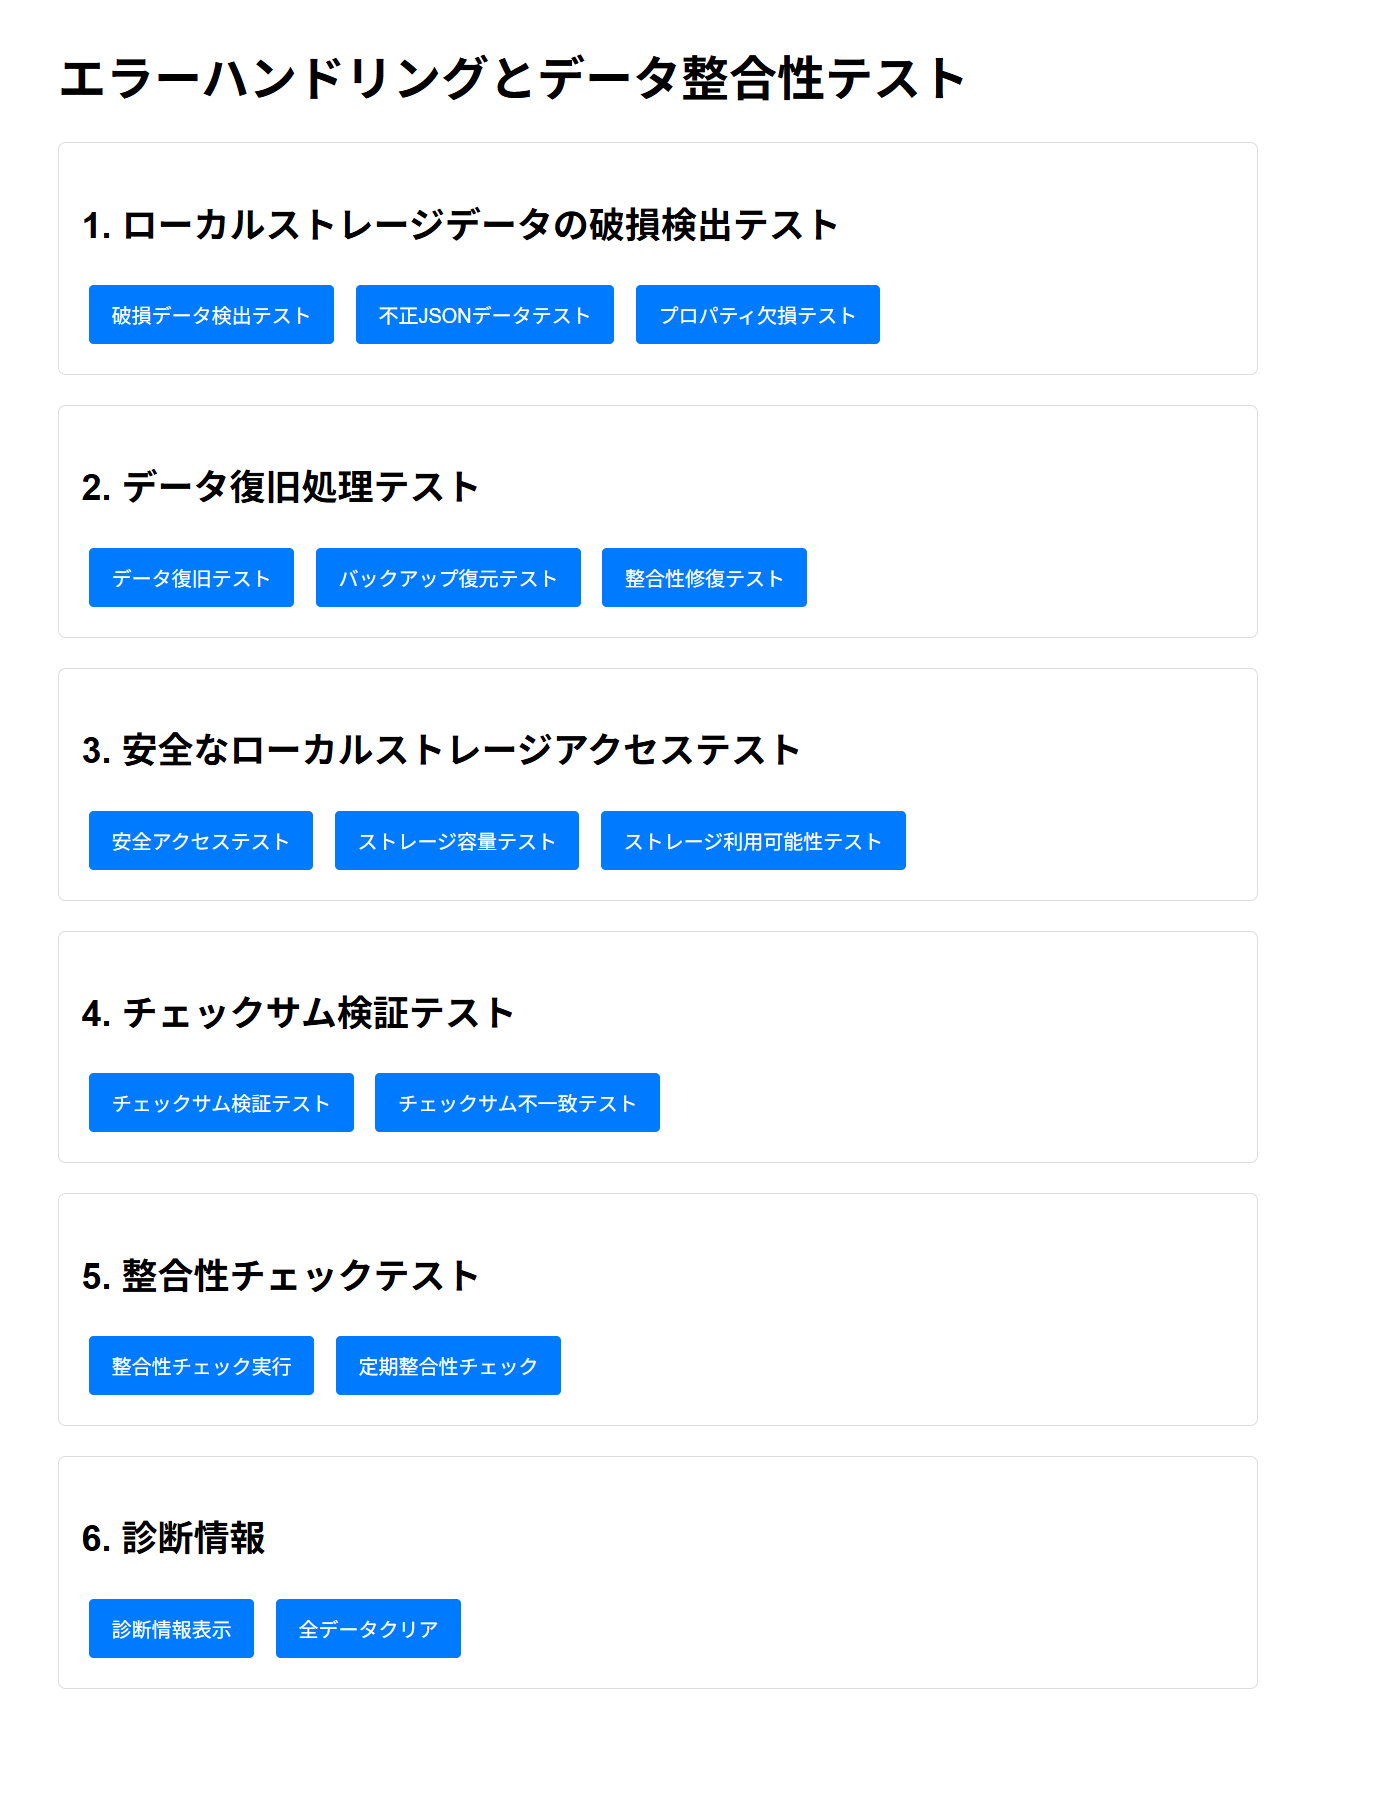Click the heading 4. チェックサム検証テスト
1392x1807 pixels.
[297, 1013]
